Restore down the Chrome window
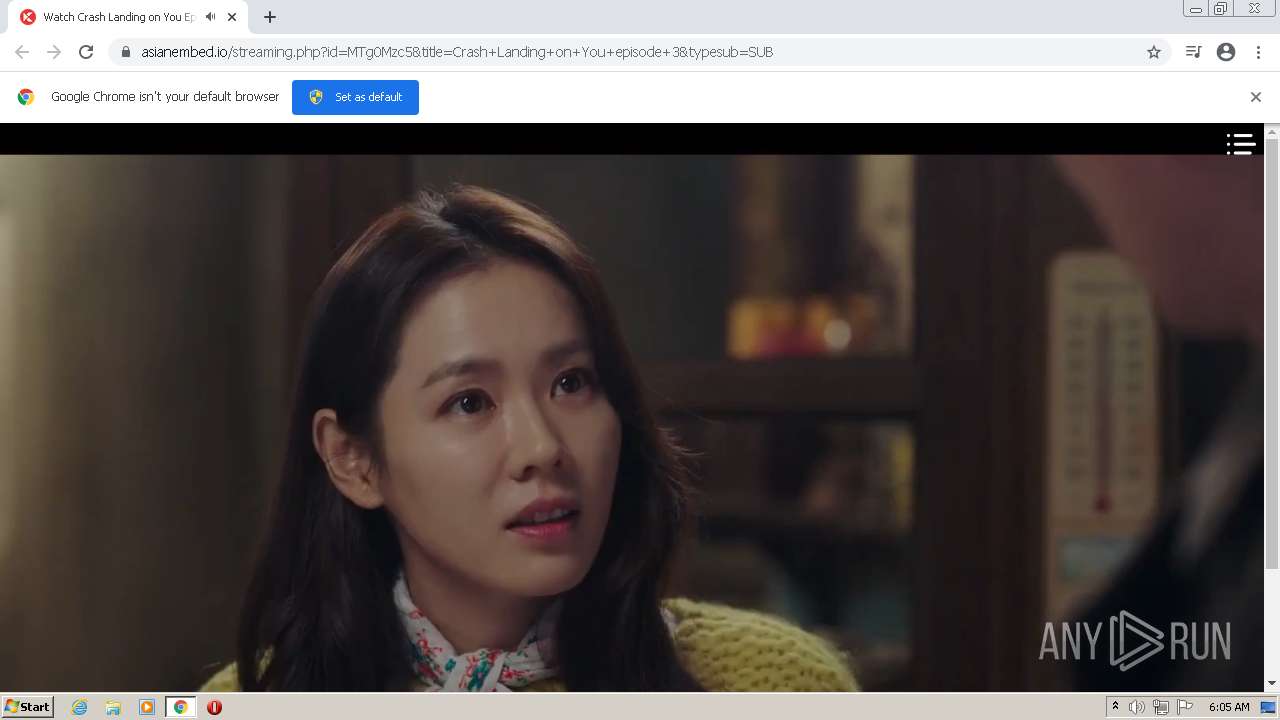Viewport: 1280px width, 720px height. tap(1221, 9)
